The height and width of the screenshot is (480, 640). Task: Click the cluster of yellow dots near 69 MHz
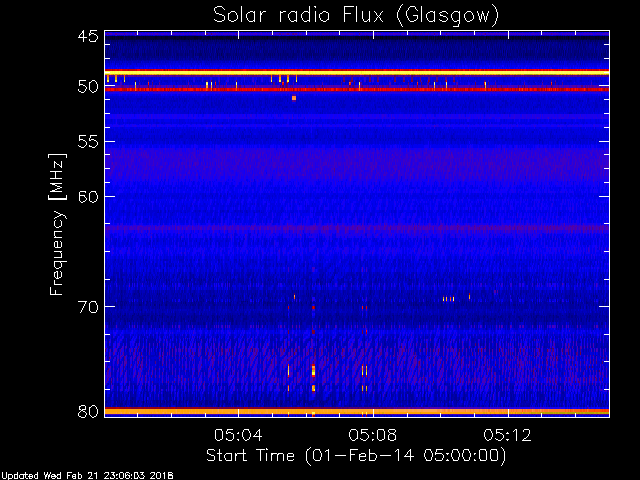(448, 299)
